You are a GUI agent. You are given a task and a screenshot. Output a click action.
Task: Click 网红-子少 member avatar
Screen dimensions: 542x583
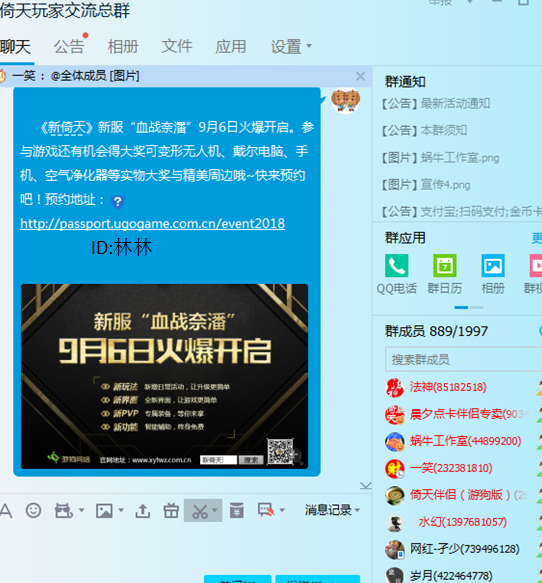pyautogui.click(x=395, y=550)
